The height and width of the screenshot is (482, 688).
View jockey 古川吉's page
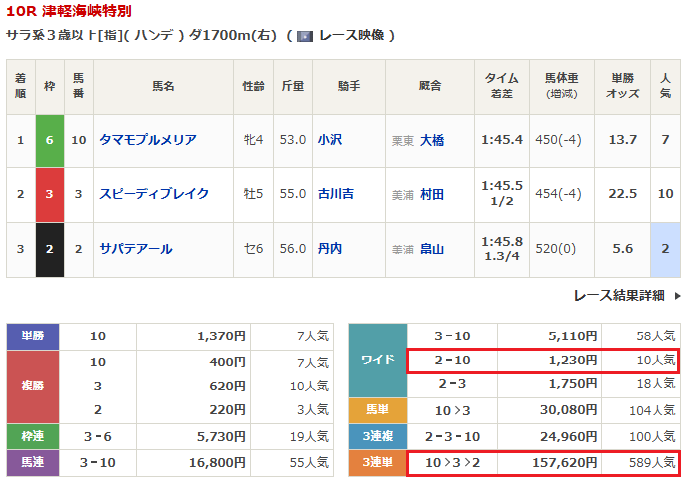335,194
